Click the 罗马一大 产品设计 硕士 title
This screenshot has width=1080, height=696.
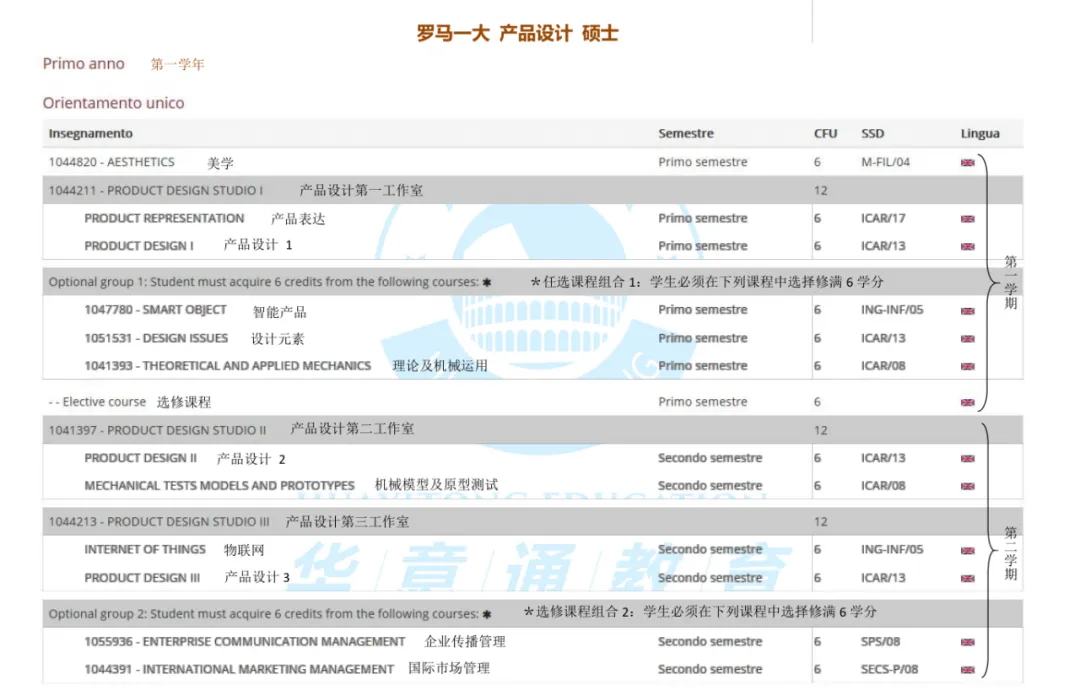pos(517,32)
